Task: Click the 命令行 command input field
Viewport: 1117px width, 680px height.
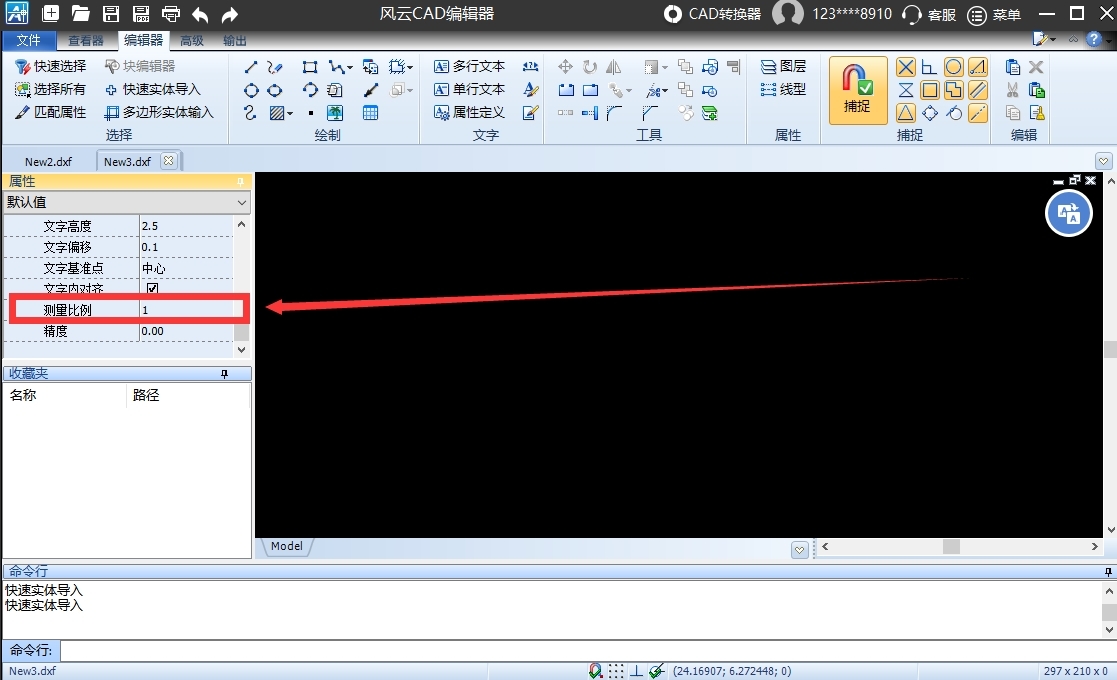Action: pos(588,650)
